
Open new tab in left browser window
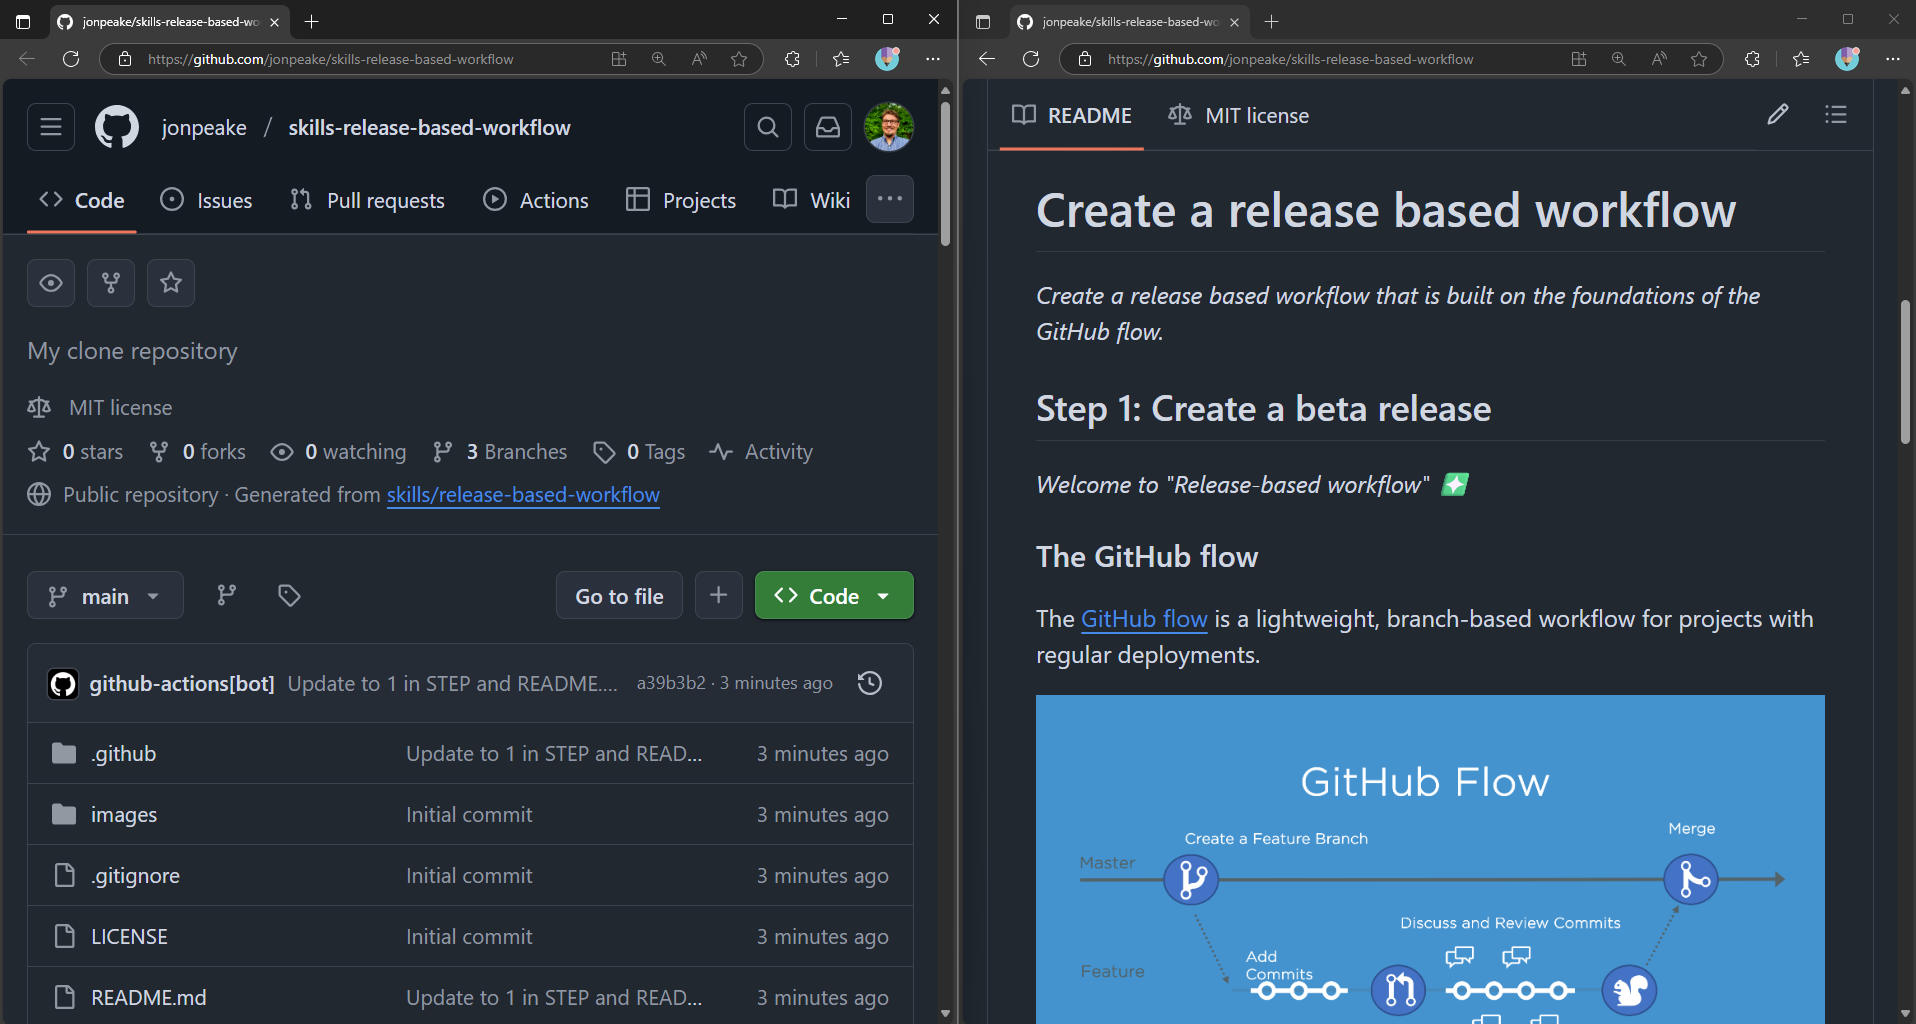[x=311, y=21]
